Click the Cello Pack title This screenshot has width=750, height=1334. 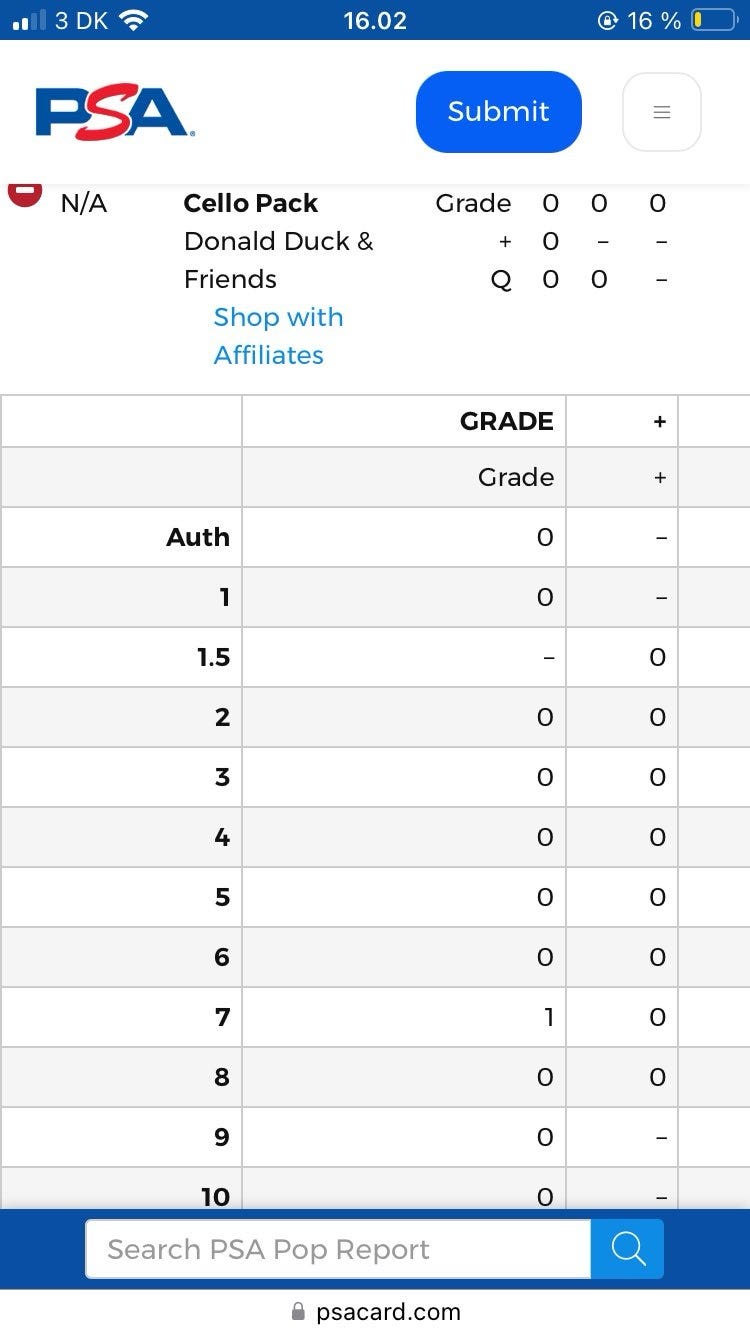pyautogui.click(x=251, y=203)
